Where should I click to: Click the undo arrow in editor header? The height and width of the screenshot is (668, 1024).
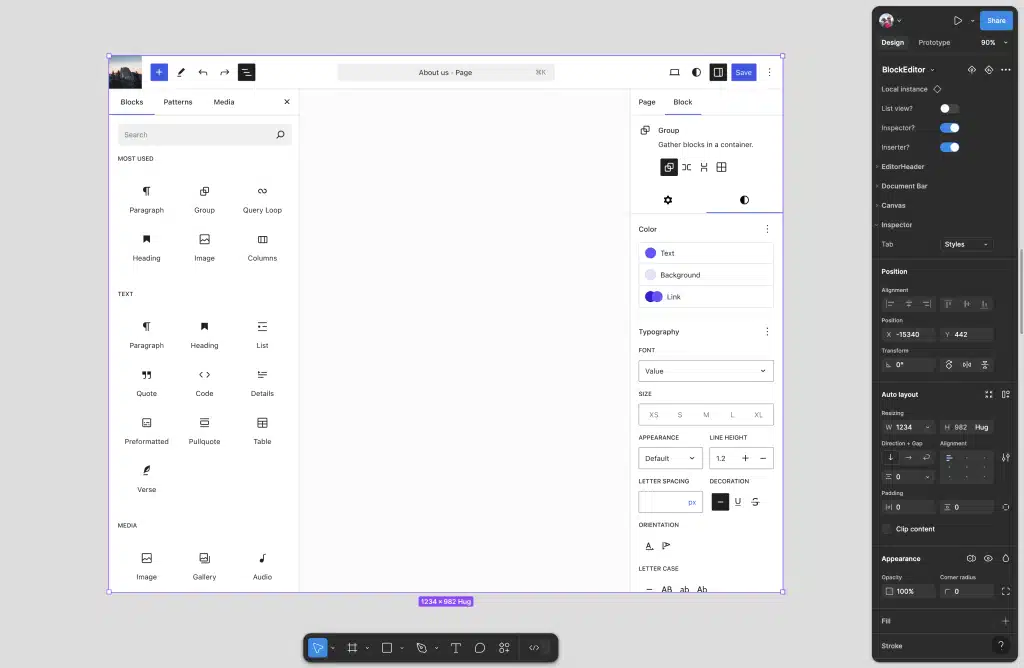[x=203, y=72]
